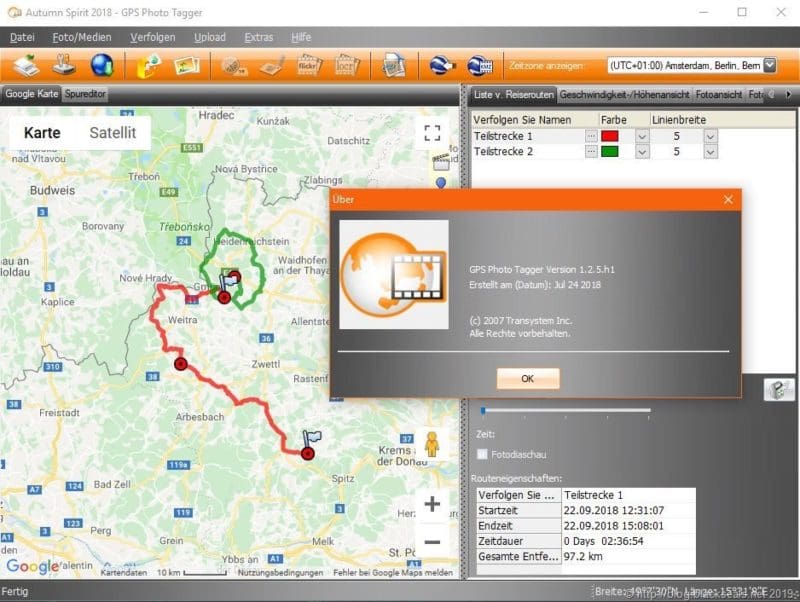
Task: Zoom out with the map minus button
Action: coord(432,542)
